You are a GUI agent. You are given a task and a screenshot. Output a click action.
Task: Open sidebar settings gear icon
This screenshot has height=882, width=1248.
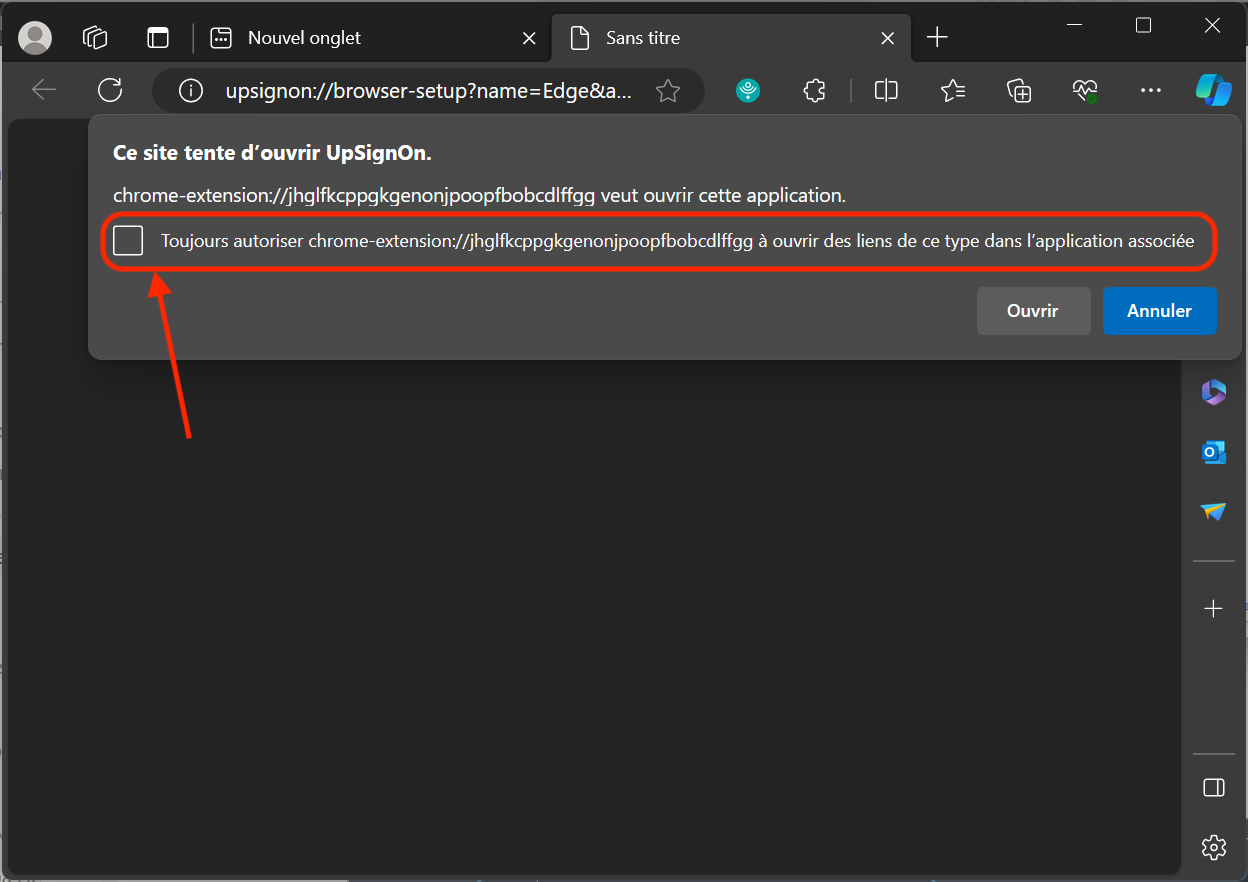tap(1213, 848)
